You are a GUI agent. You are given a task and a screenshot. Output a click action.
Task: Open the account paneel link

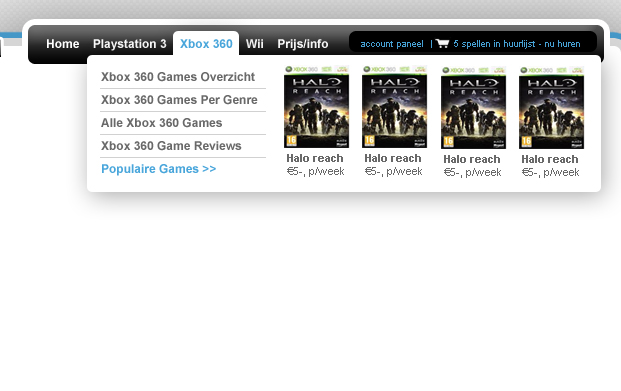coord(392,44)
